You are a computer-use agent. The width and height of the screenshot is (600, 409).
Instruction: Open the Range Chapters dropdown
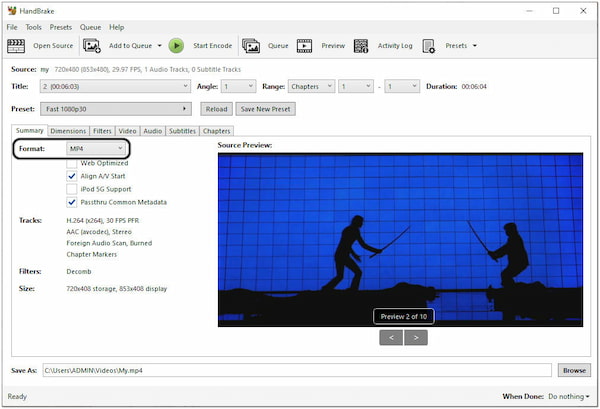point(310,87)
